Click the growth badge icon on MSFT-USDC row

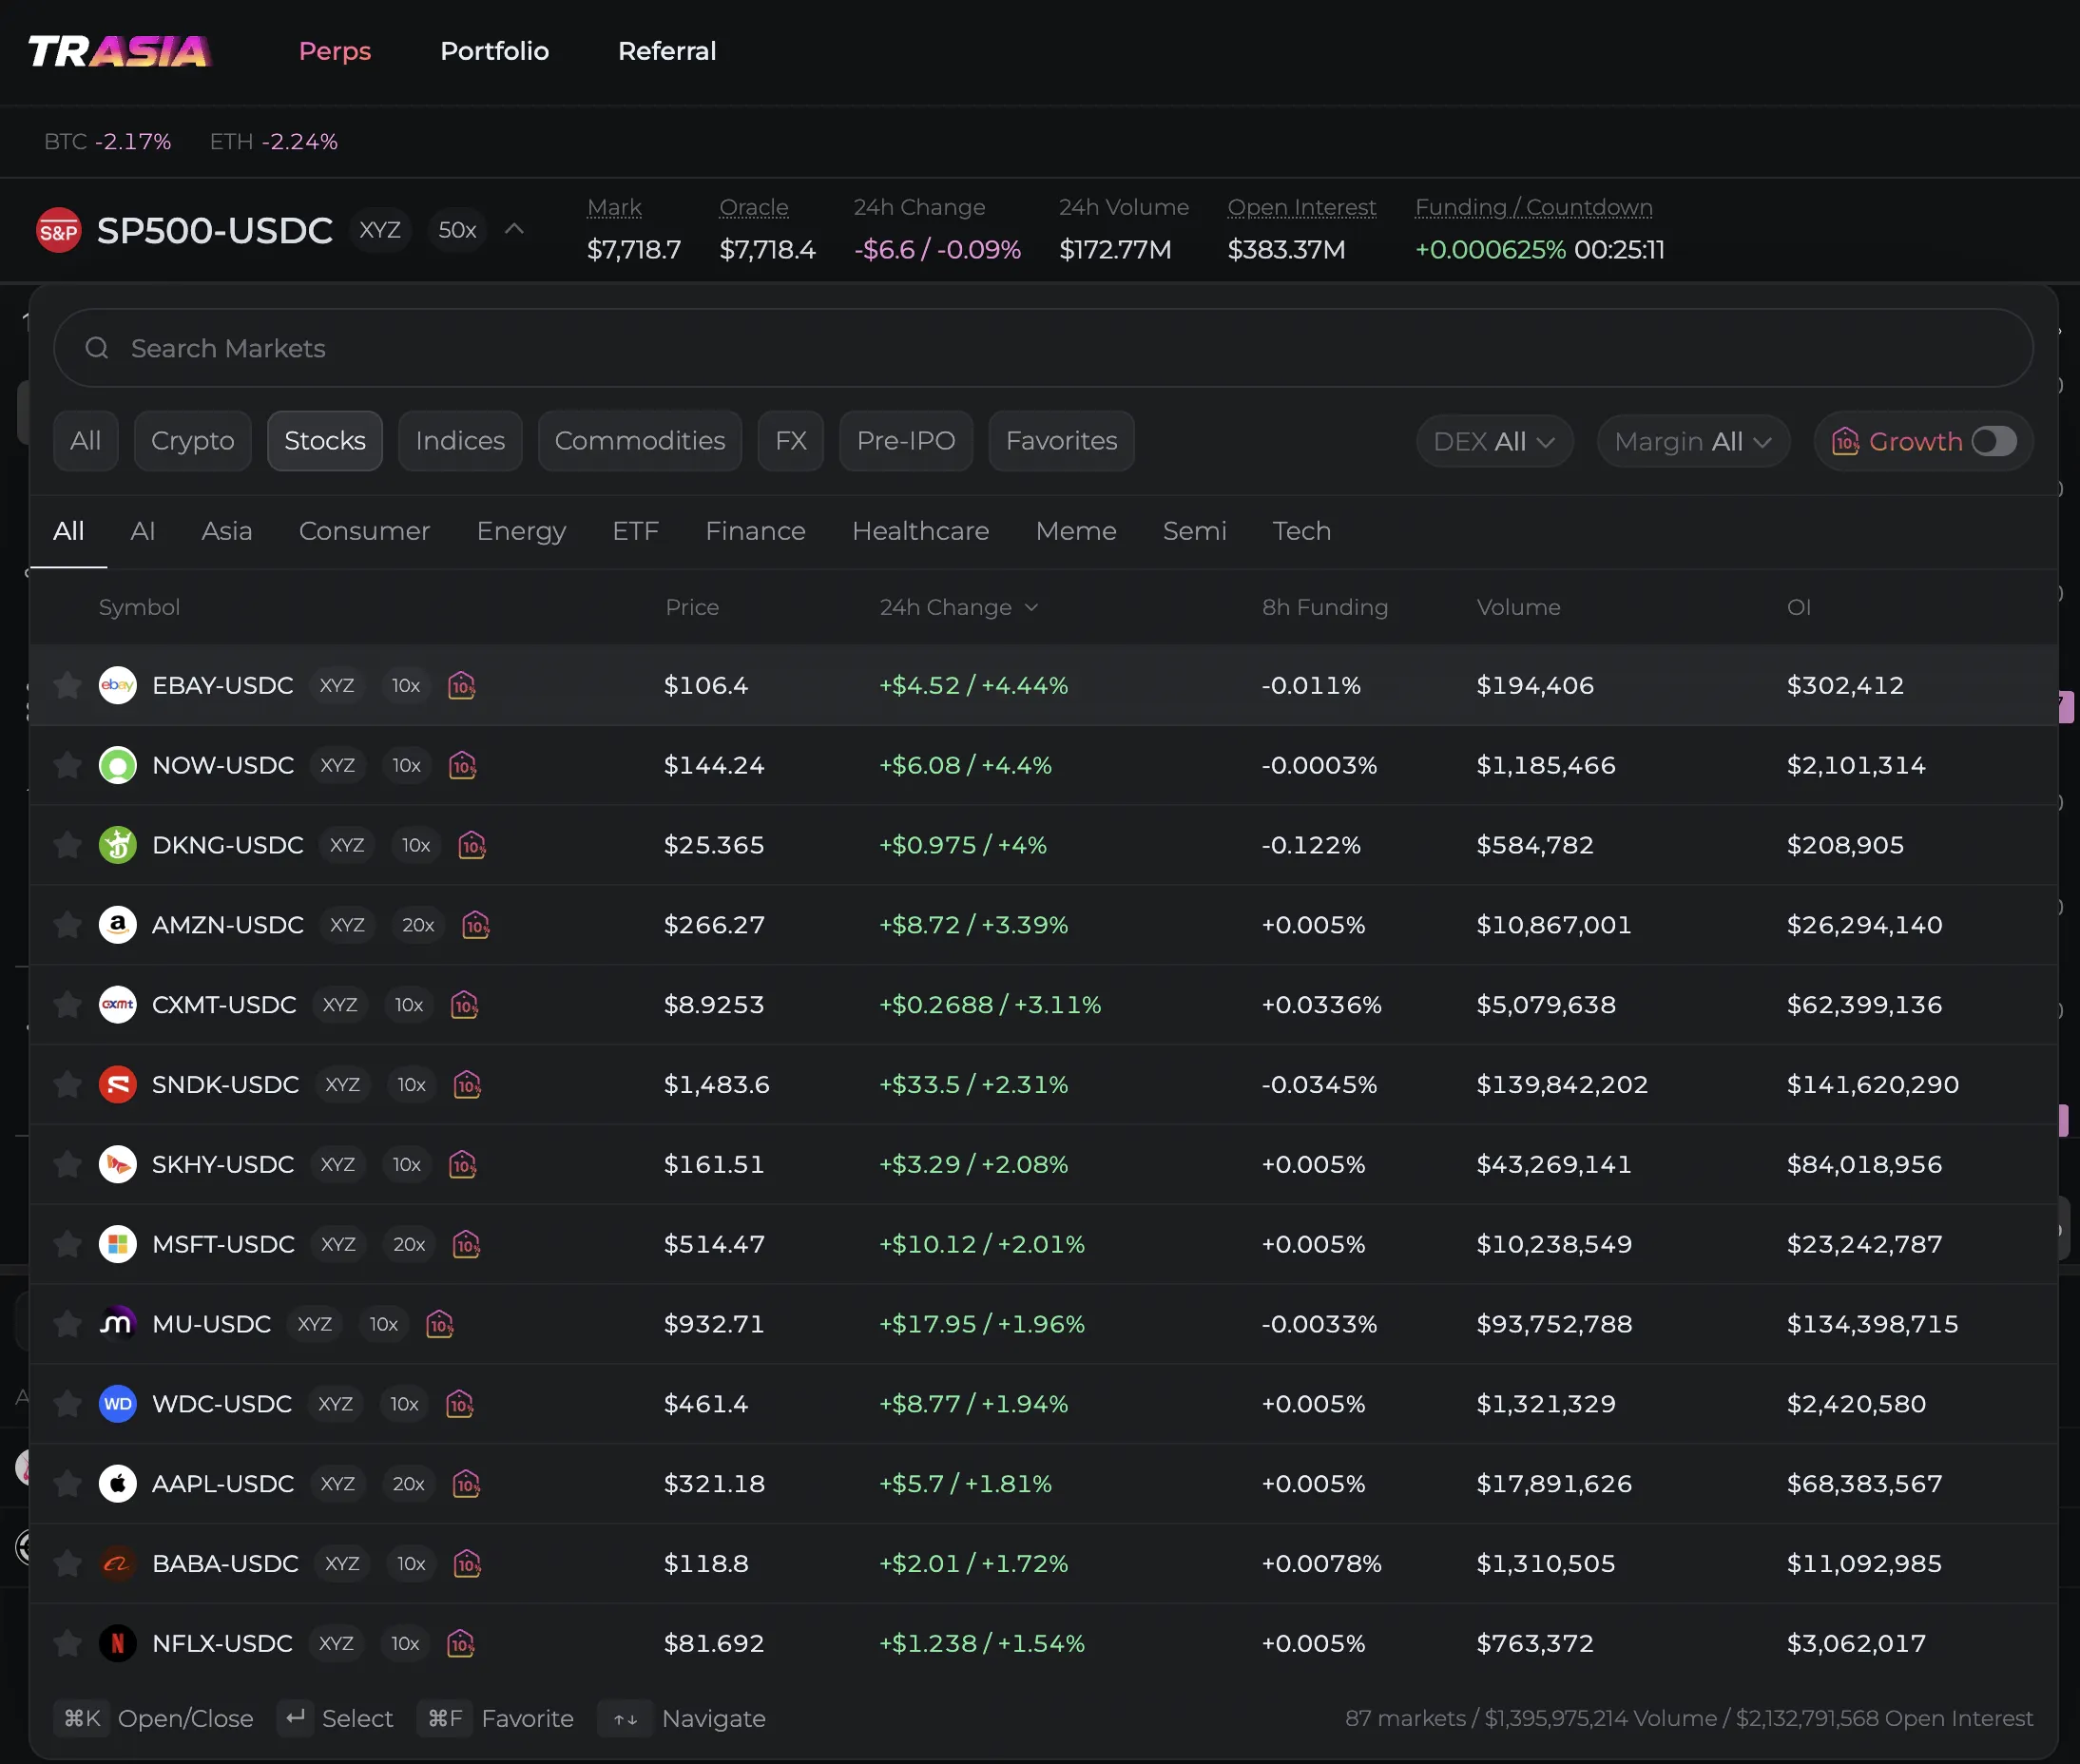467,1244
